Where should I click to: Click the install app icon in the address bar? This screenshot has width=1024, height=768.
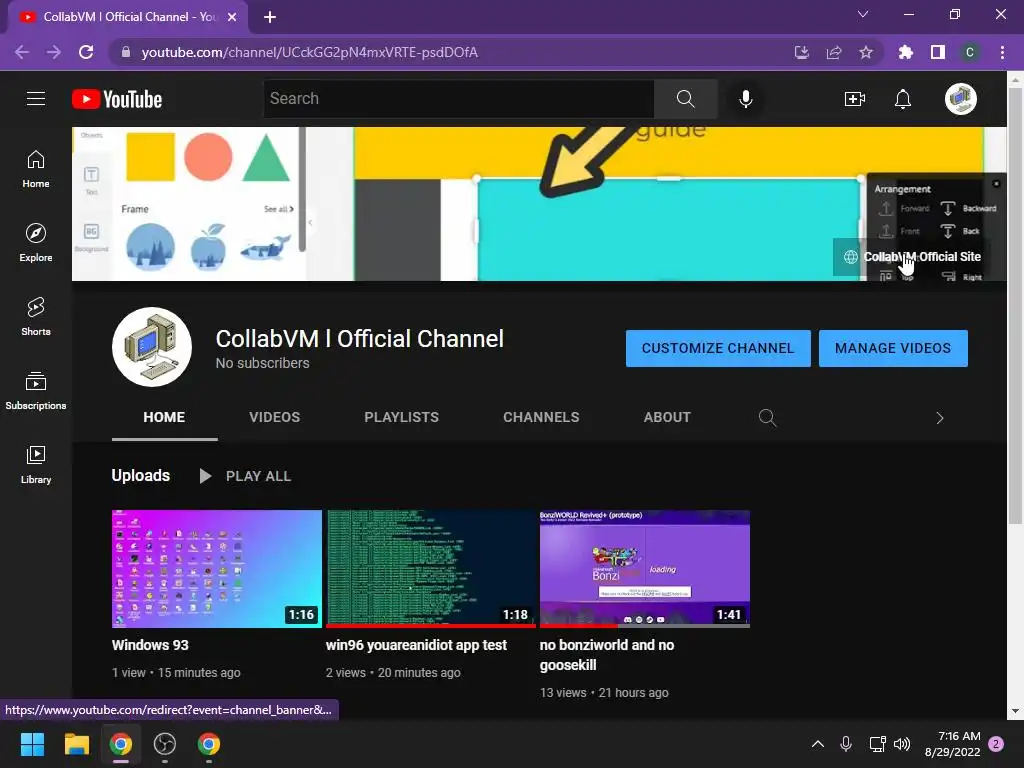pos(802,52)
